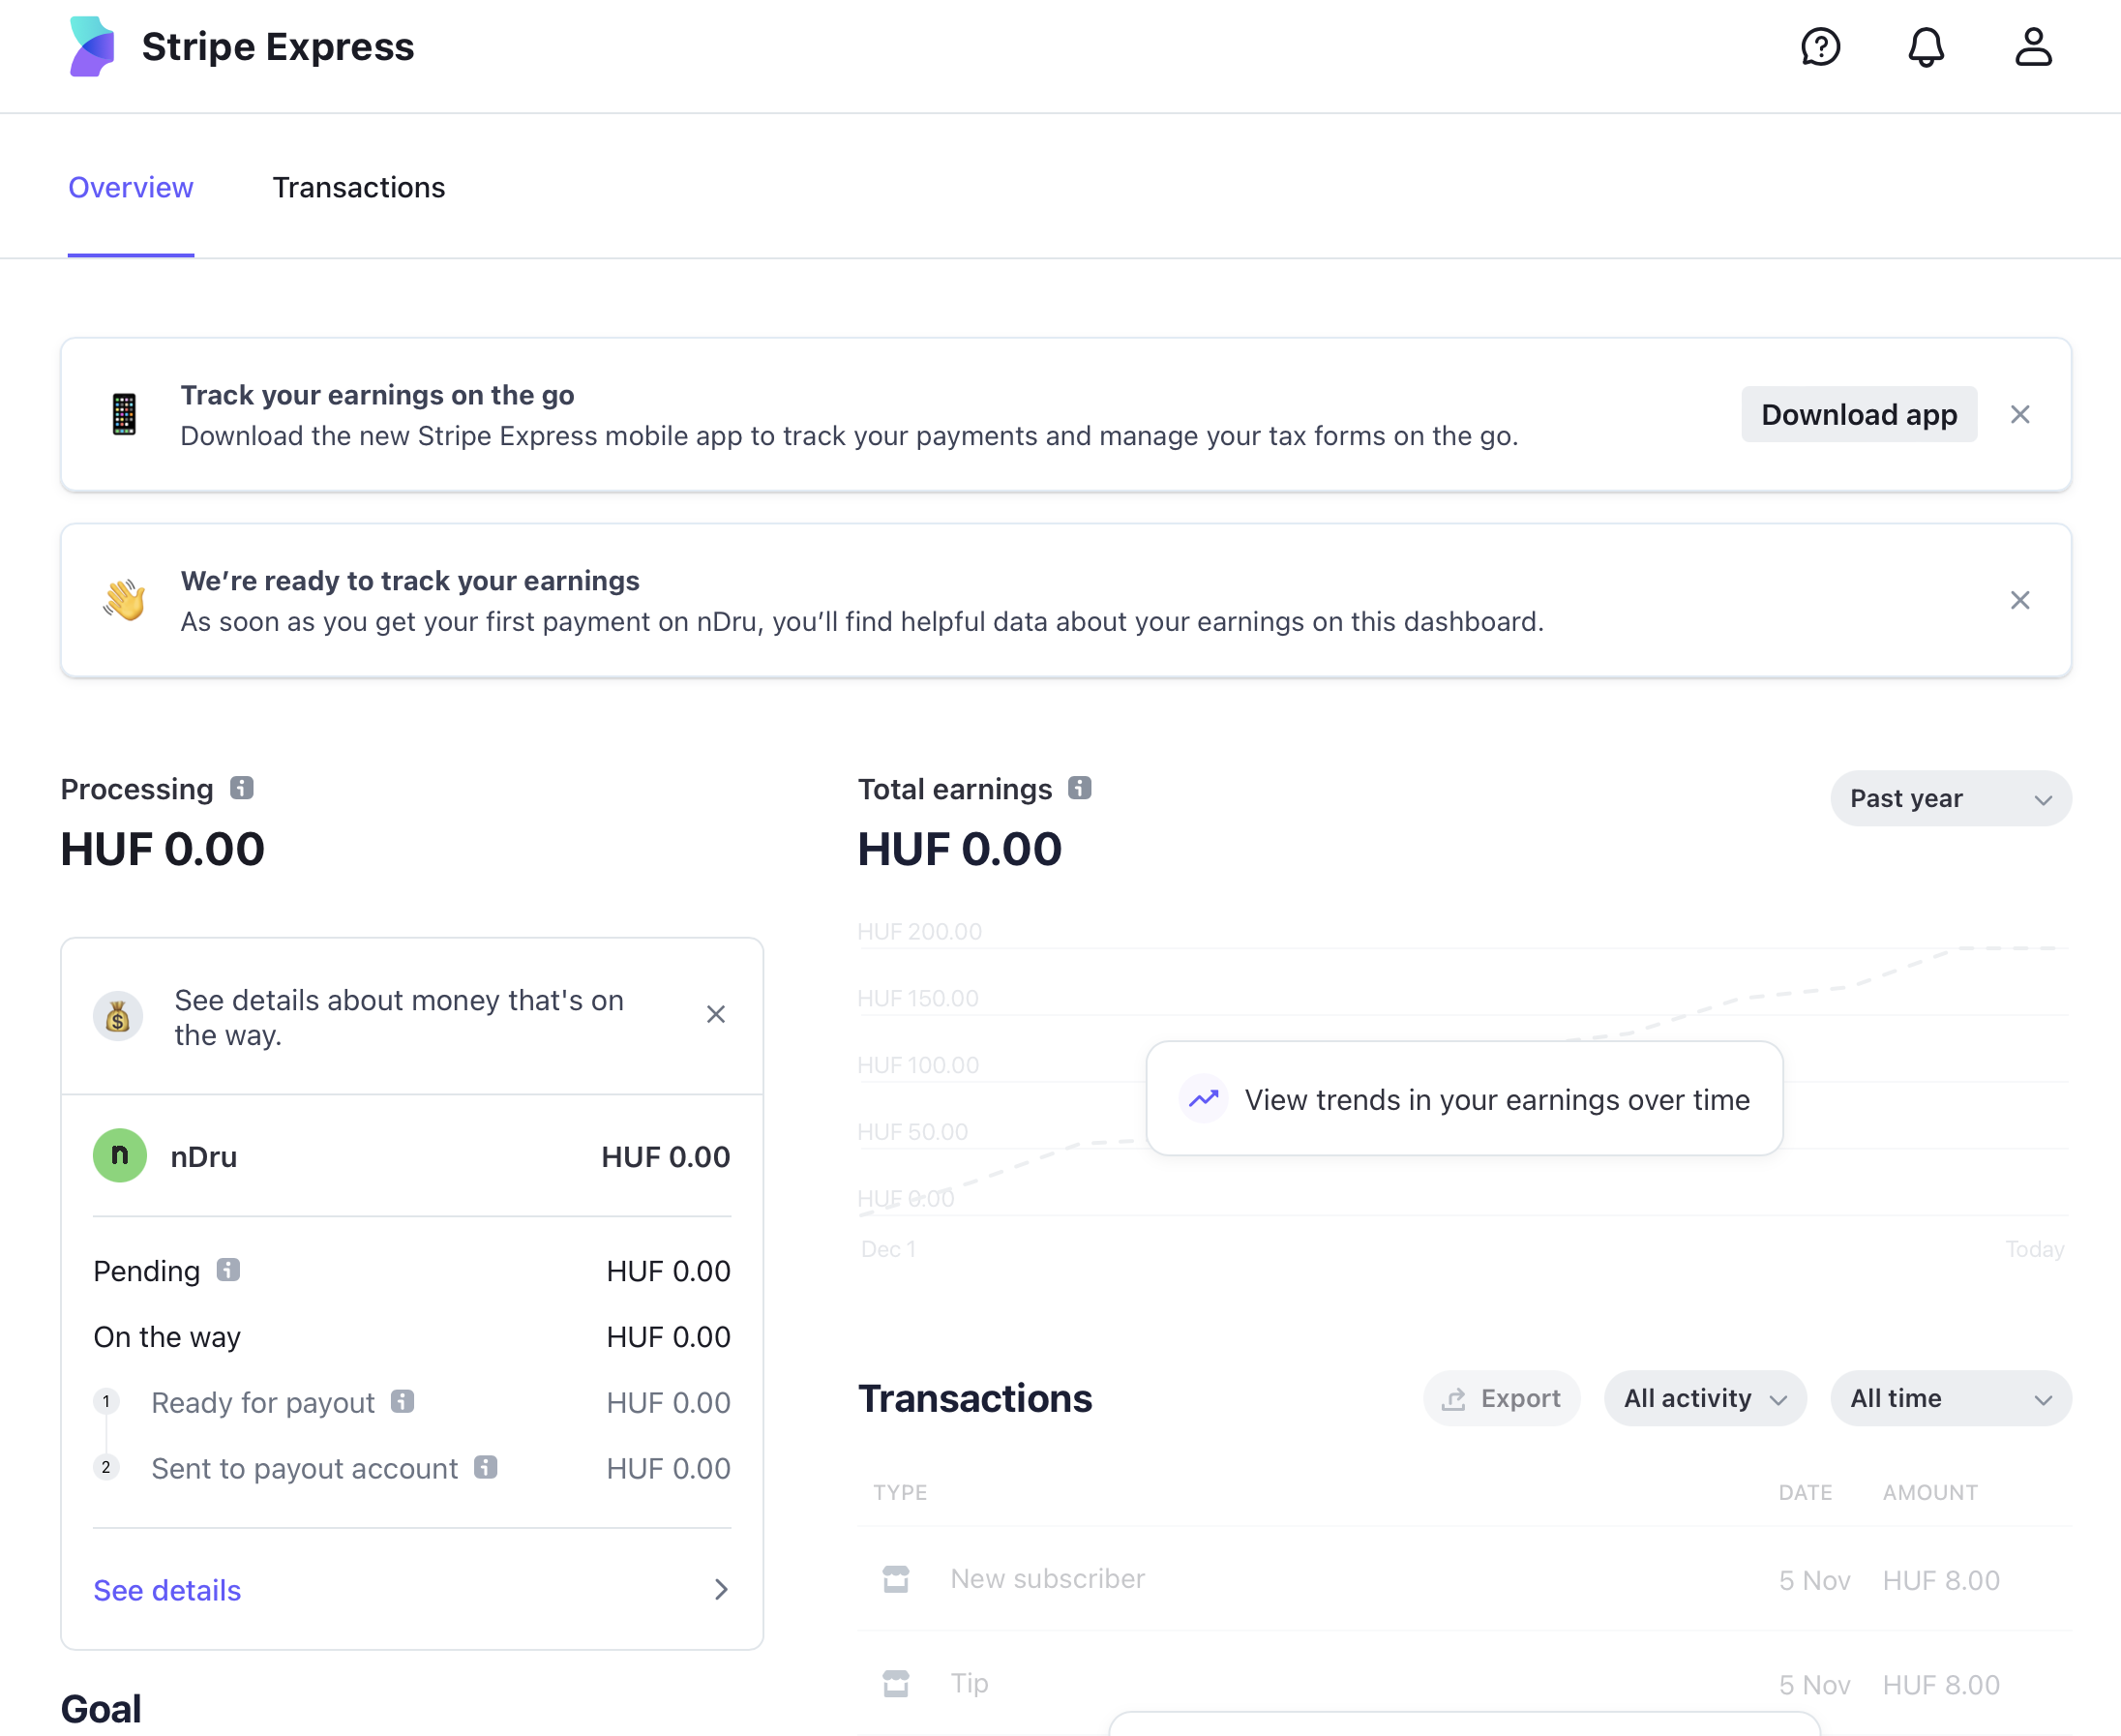
Task: Click the Today chart axis label
Action: [2035, 1249]
